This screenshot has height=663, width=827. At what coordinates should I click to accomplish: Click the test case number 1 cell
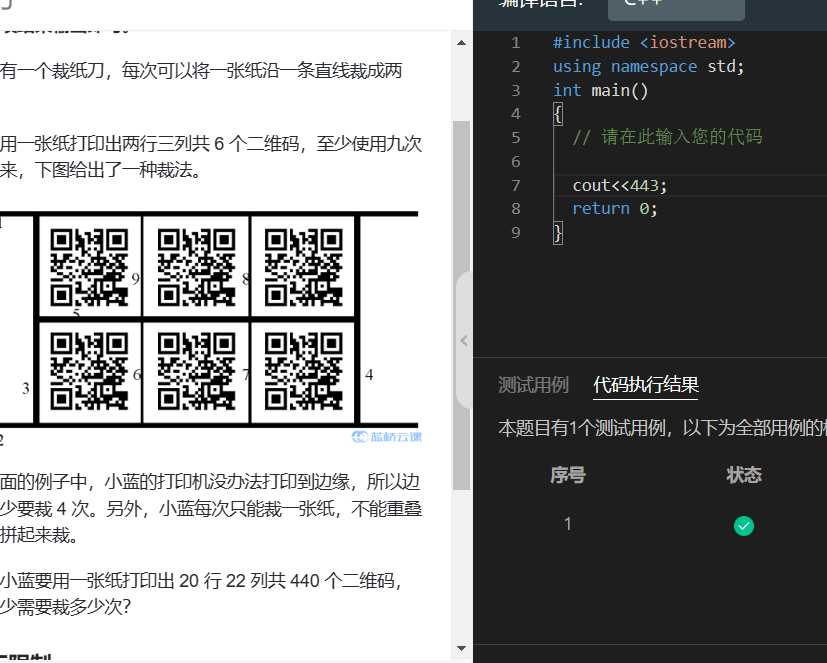click(568, 524)
